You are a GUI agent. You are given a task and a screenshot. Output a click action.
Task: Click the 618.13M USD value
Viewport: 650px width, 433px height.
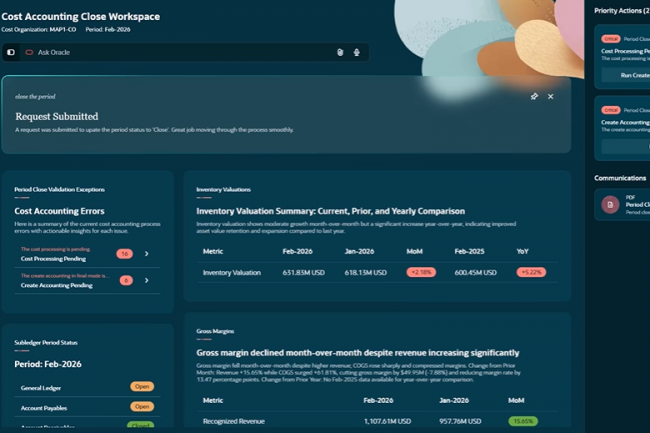[366, 273]
